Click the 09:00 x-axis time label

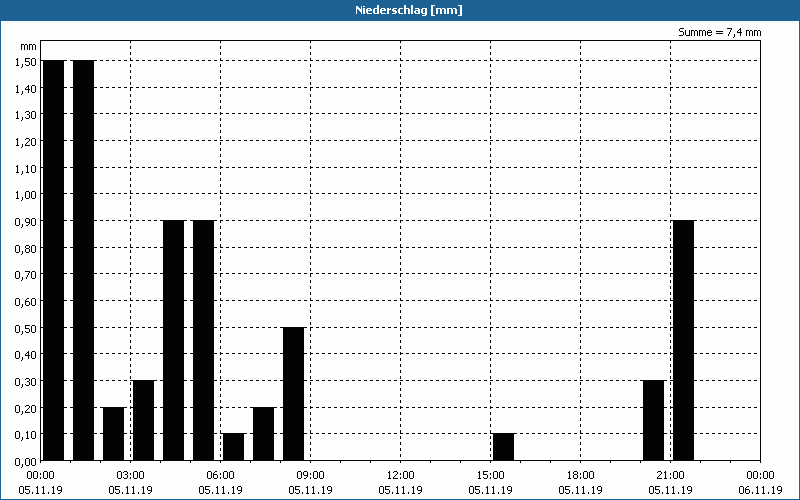pos(311,476)
